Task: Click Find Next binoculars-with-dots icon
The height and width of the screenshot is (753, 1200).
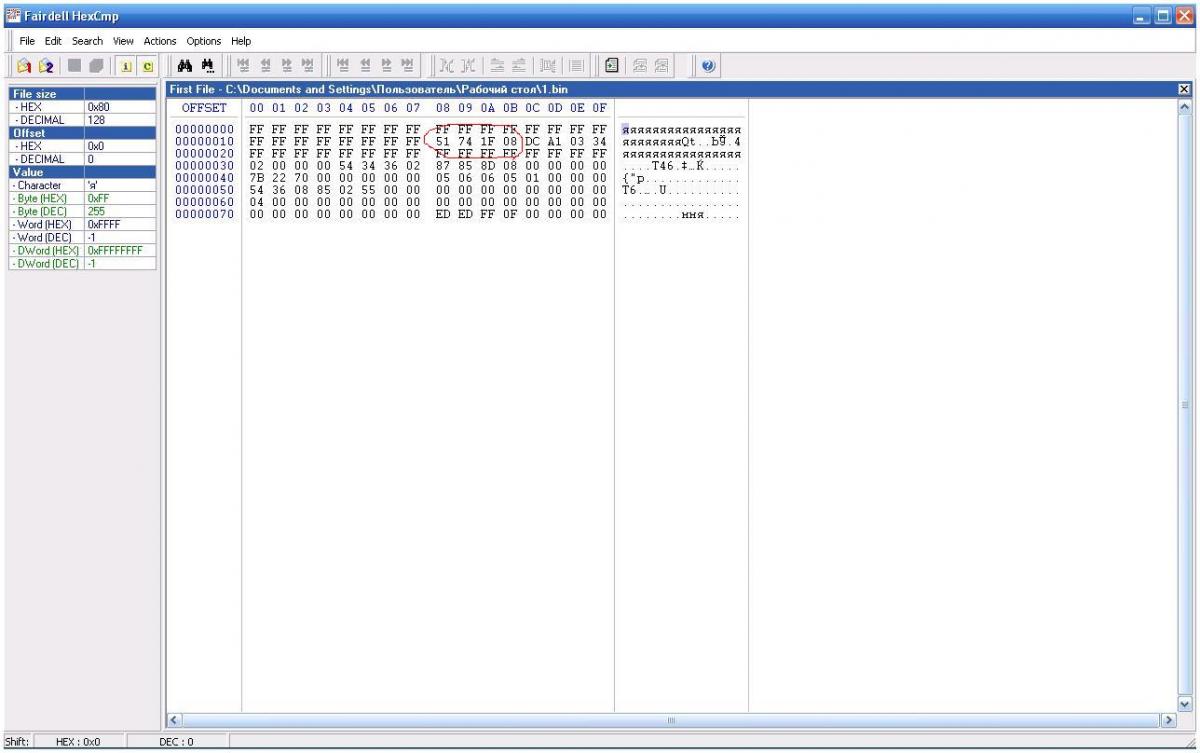Action: coord(208,66)
